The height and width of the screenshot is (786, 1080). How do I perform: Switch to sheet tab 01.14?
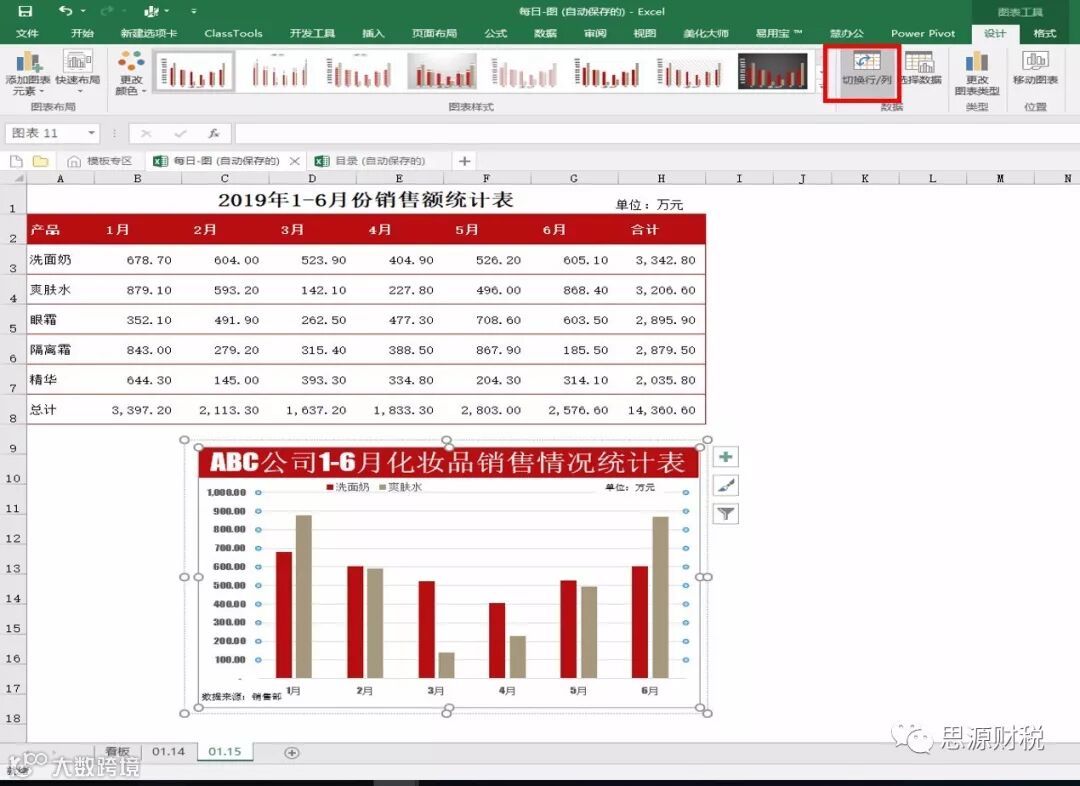click(169, 752)
